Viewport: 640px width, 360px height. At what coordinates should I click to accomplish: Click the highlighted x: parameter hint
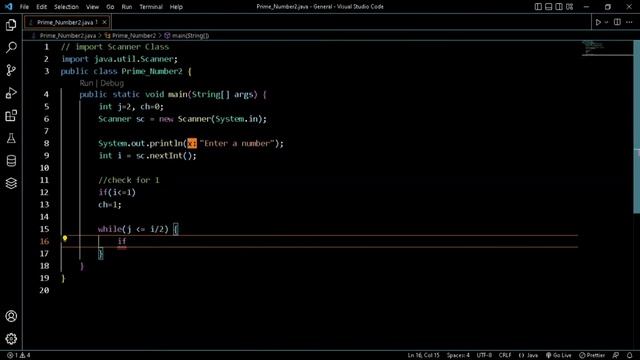click(192, 143)
